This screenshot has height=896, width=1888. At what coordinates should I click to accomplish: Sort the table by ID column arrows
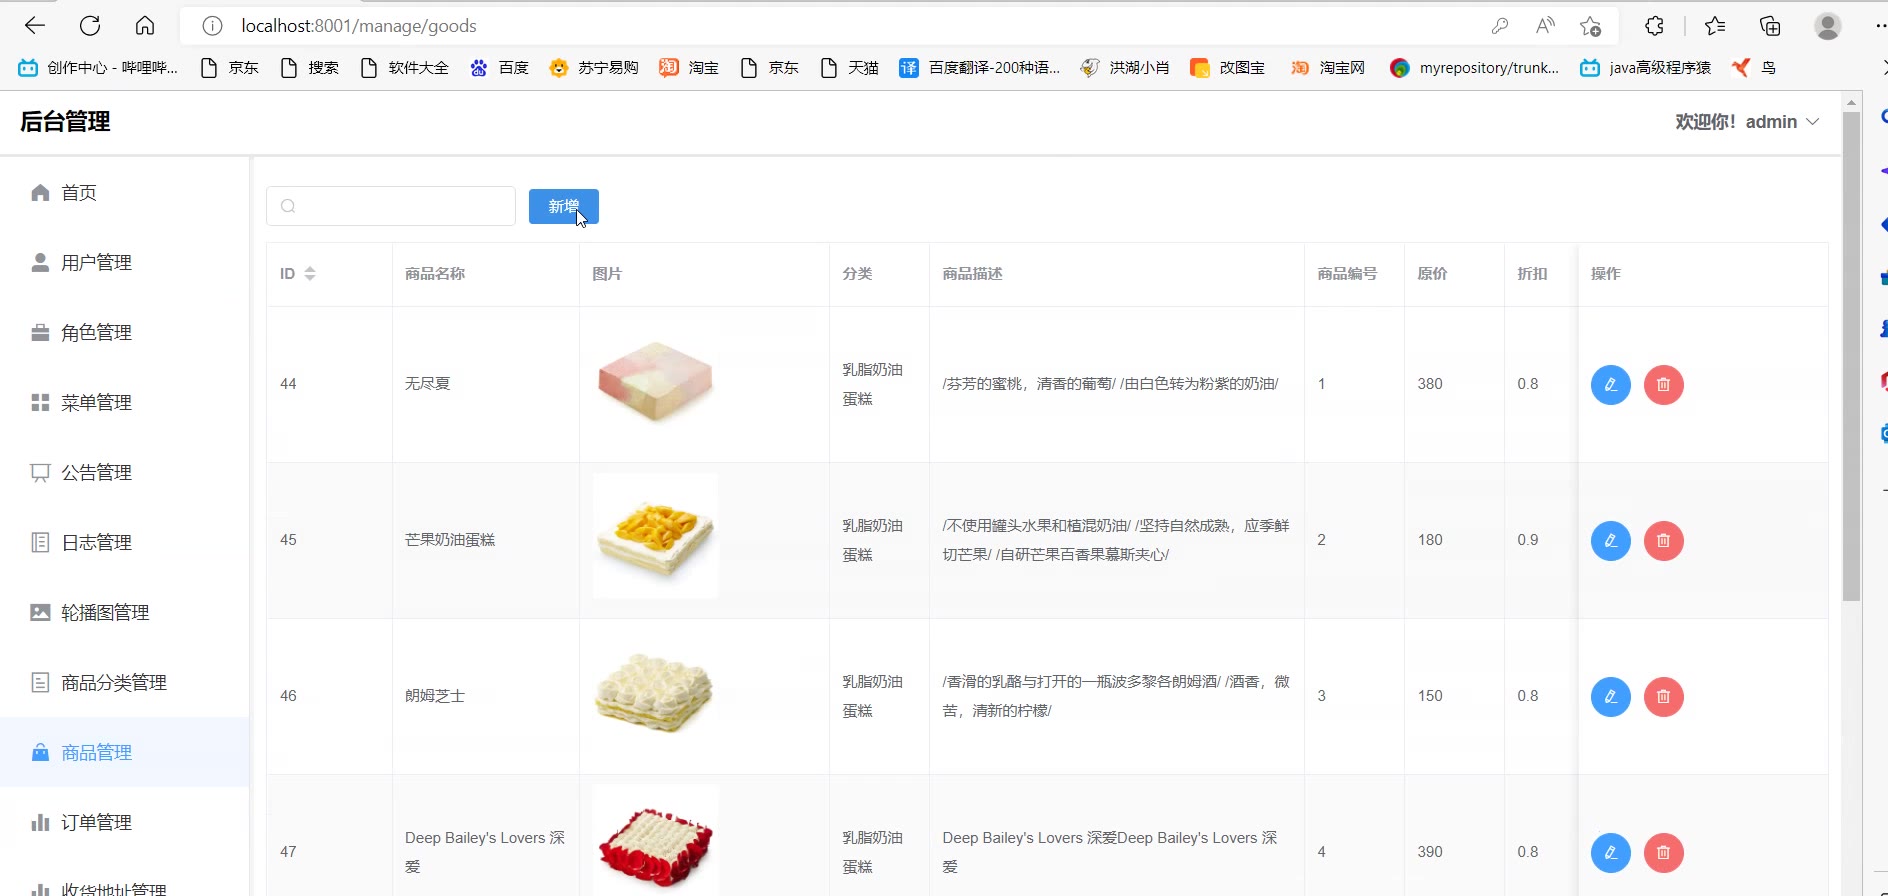(x=310, y=274)
